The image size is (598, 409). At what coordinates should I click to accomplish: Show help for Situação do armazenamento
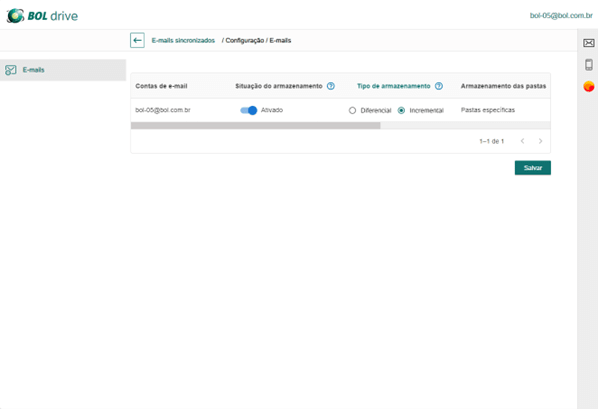click(x=331, y=86)
